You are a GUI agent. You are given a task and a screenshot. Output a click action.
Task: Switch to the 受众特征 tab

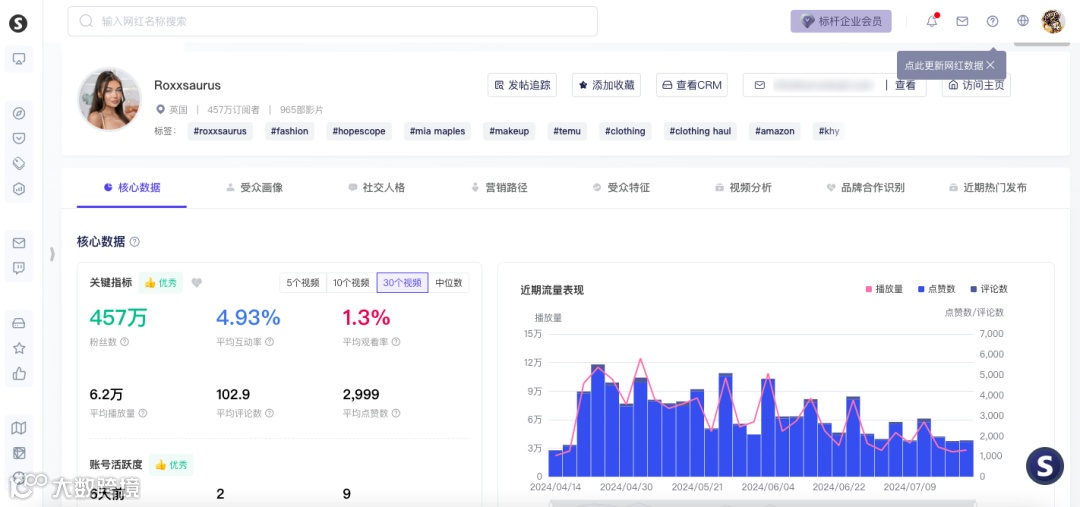click(x=621, y=187)
